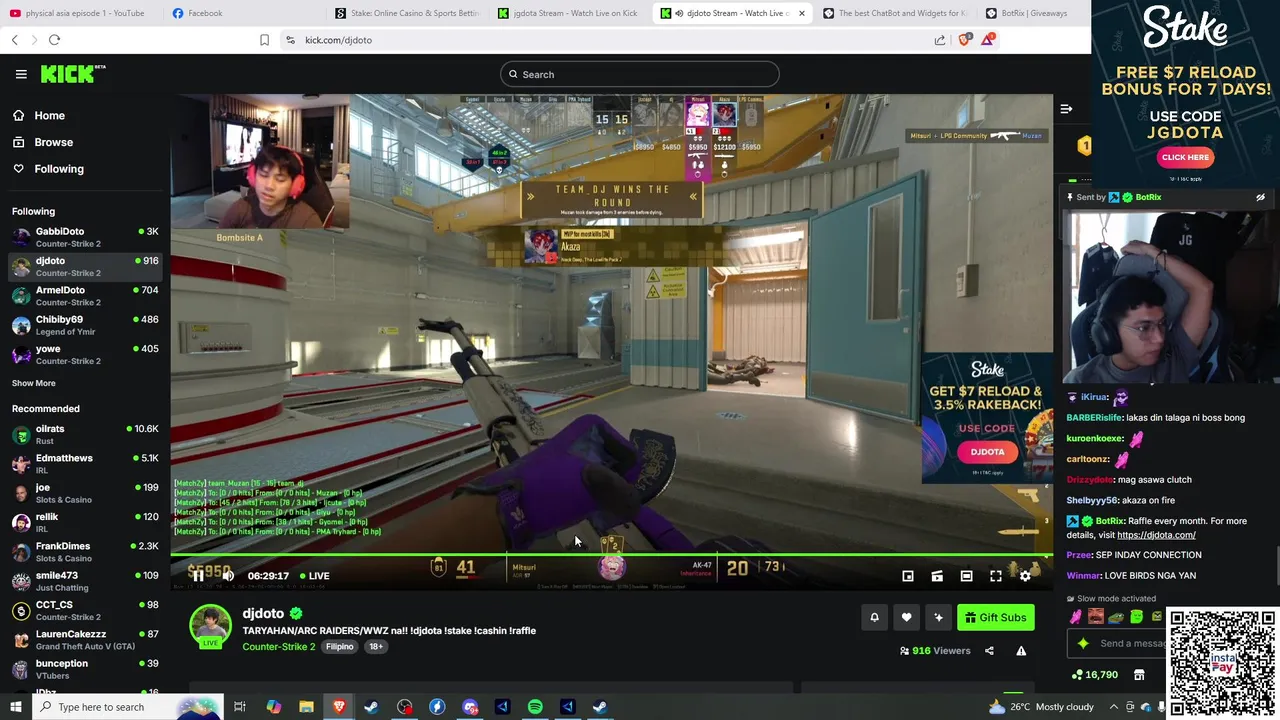
Task: Open djdota.com link in chat
Action: click(x=1156, y=535)
